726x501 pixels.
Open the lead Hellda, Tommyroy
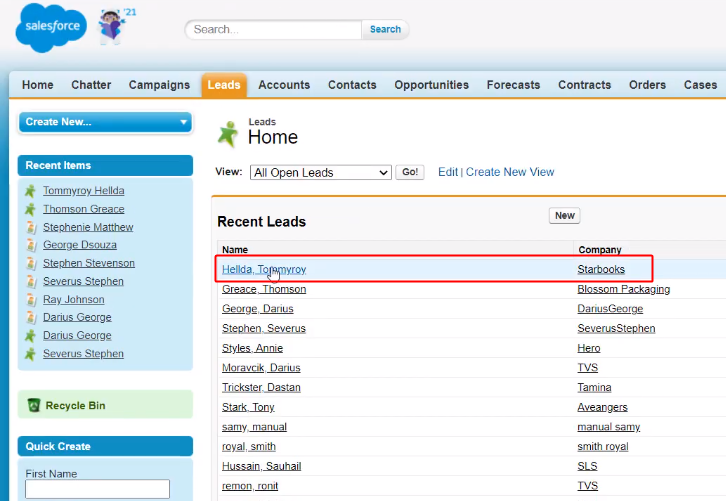tap(264, 269)
